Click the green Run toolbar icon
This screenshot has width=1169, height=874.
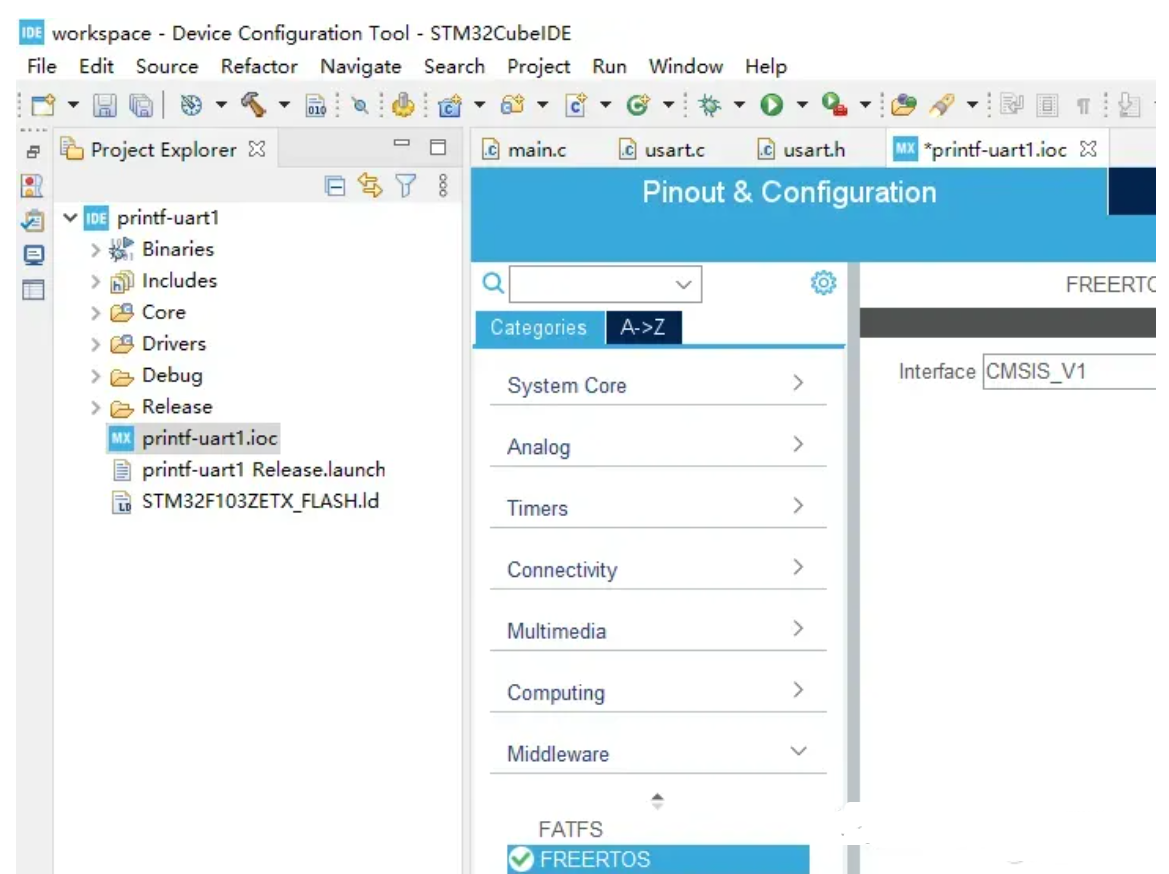click(x=772, y=105)
